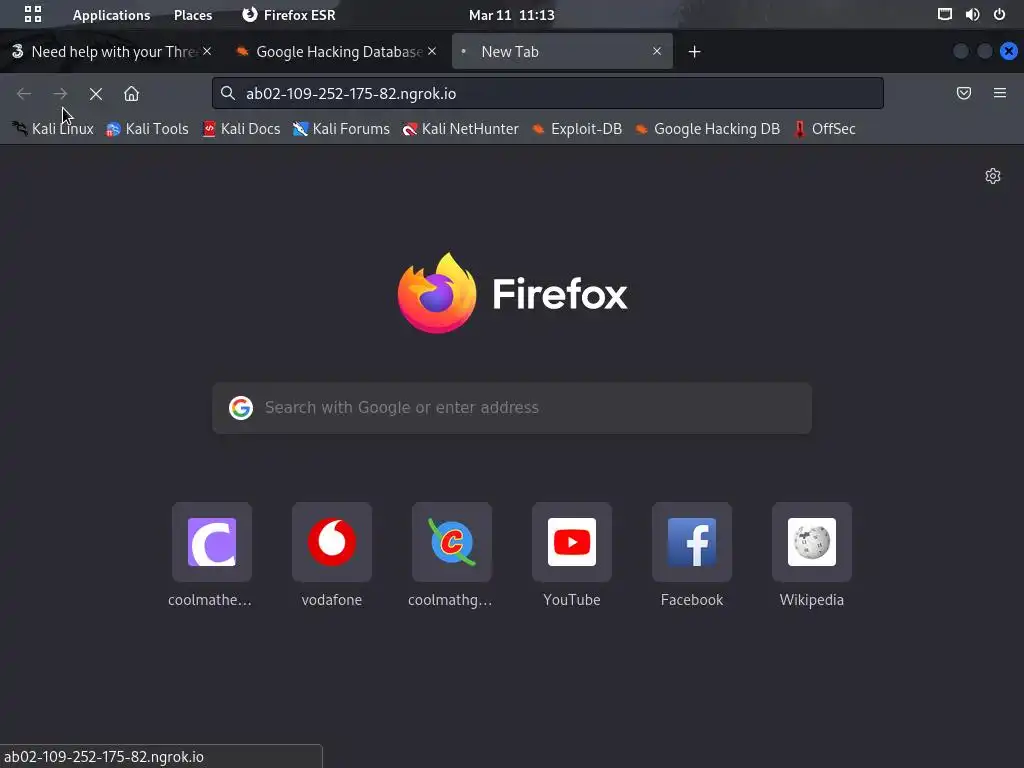Click the Mar 11 11:13 clock

[x=511, y=15]
